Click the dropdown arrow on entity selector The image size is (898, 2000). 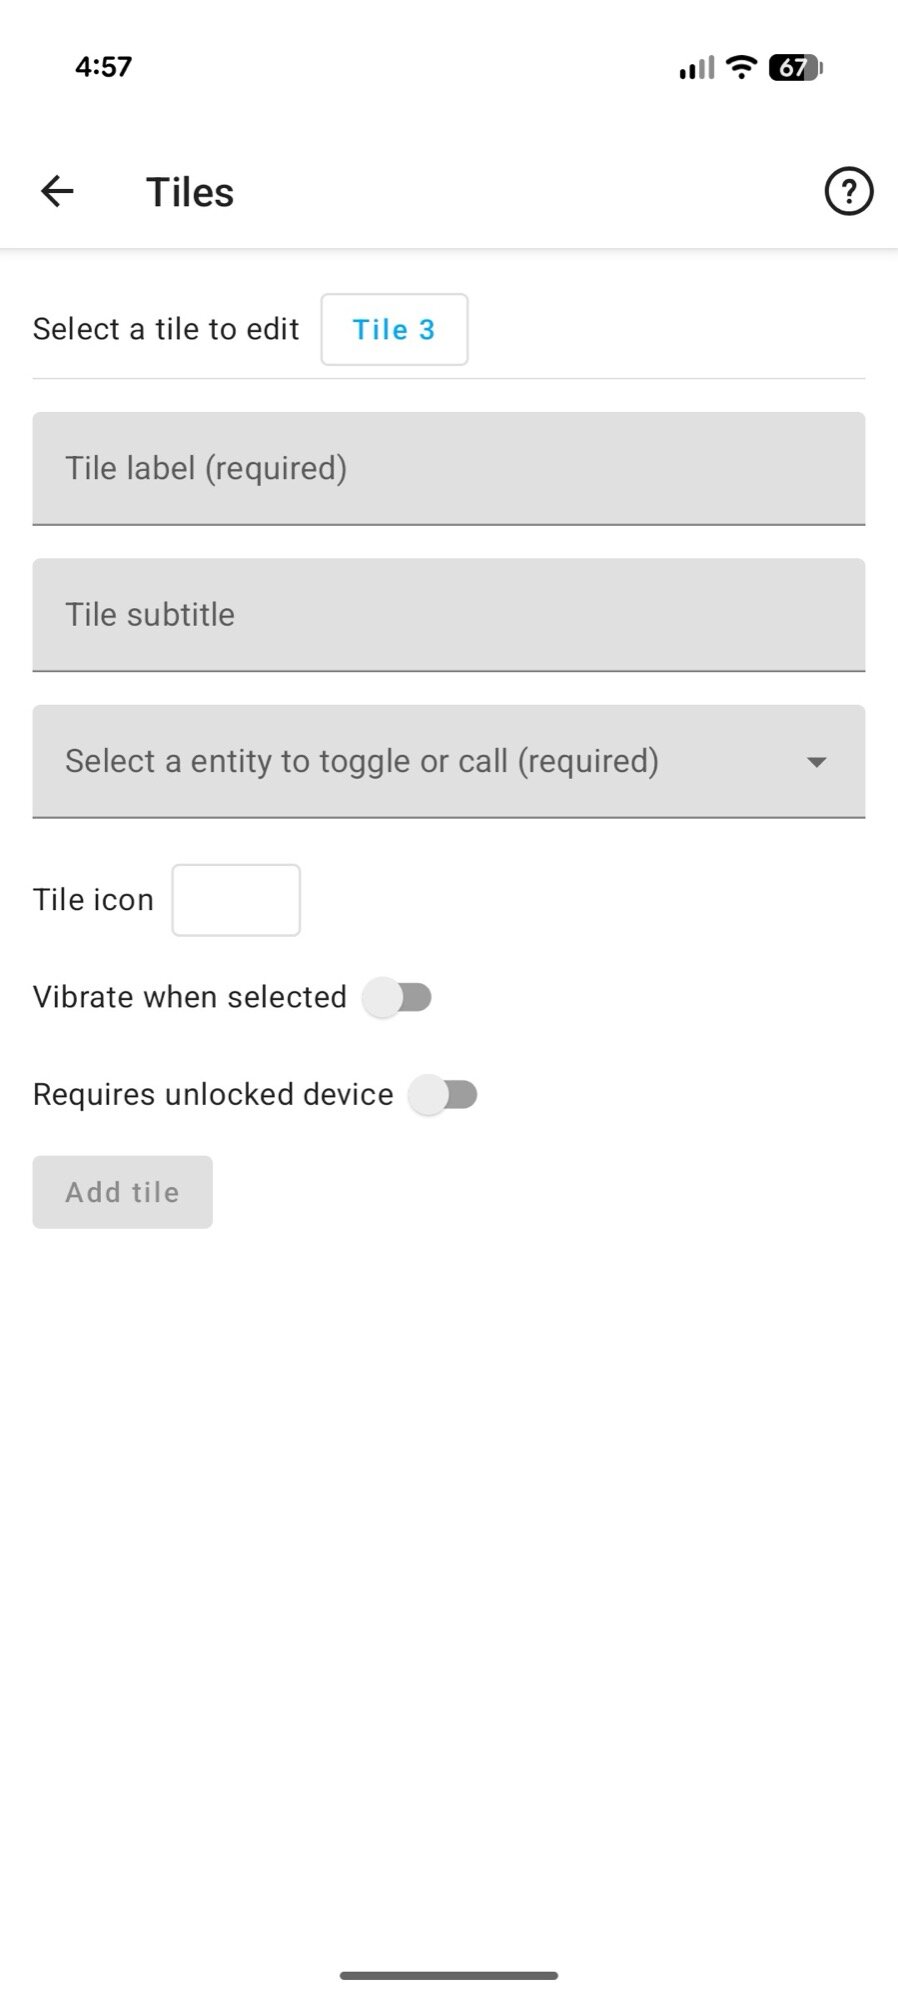pos(819,761)
